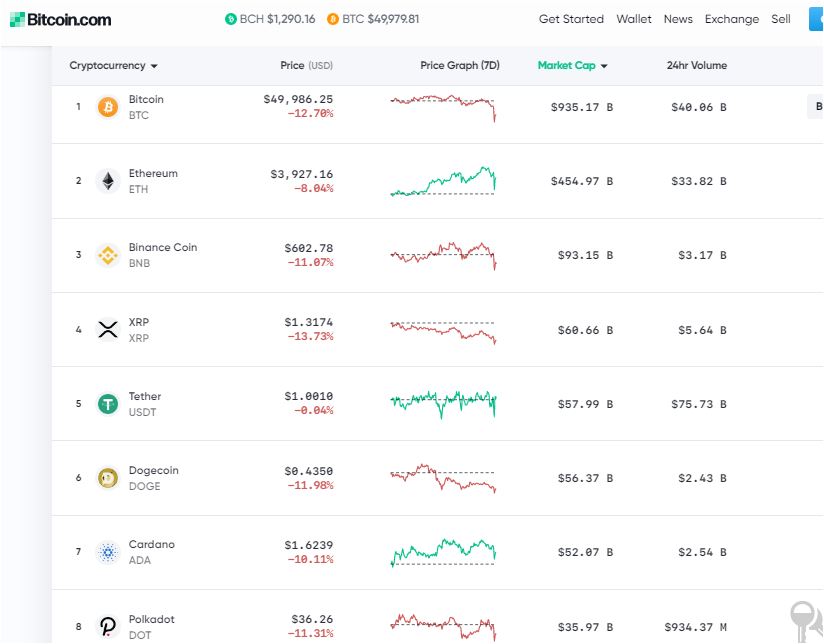Click the Dogecoin icon
Image resolution: width=824 pixels, height=644 pixels.
tap(108, 478)
